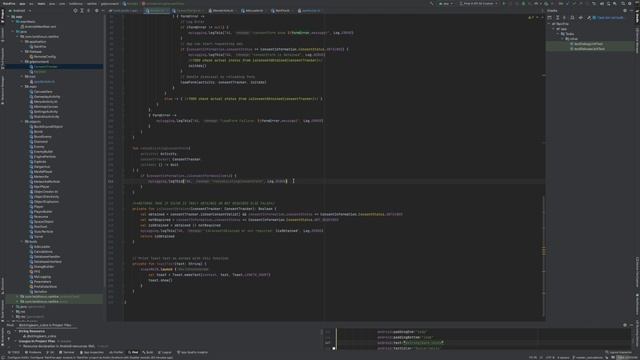Open the target device selector dropdown
Viewport: 640px width, 360px height.
click(x=478, y=4)
